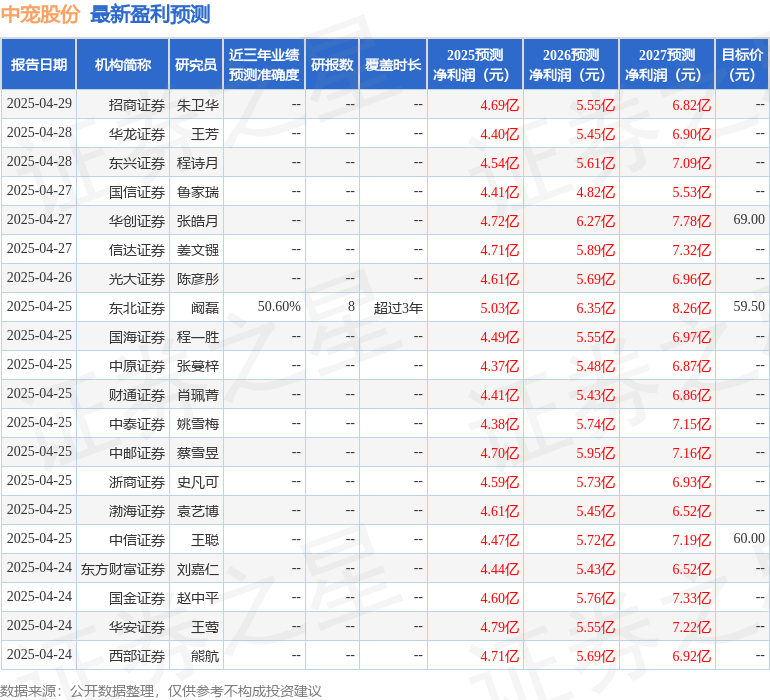Click researcher 熊航
The image size is (770, 700).
coord(205,656)
